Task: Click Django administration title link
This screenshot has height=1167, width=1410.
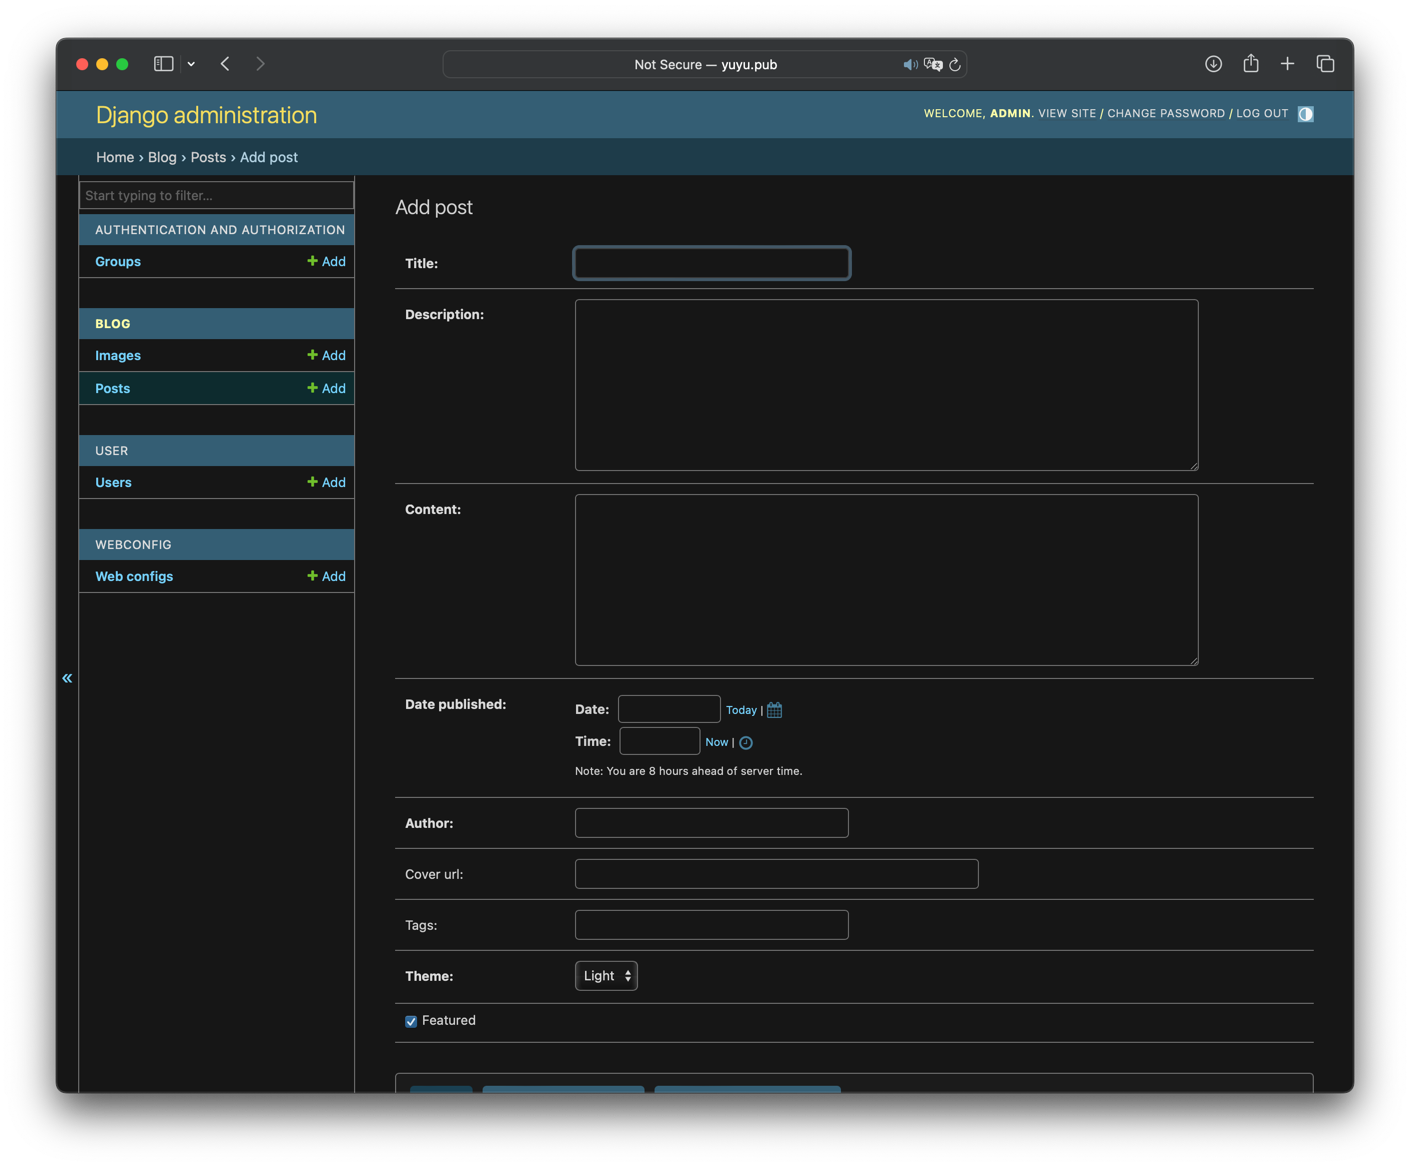Action: (206, 115)
